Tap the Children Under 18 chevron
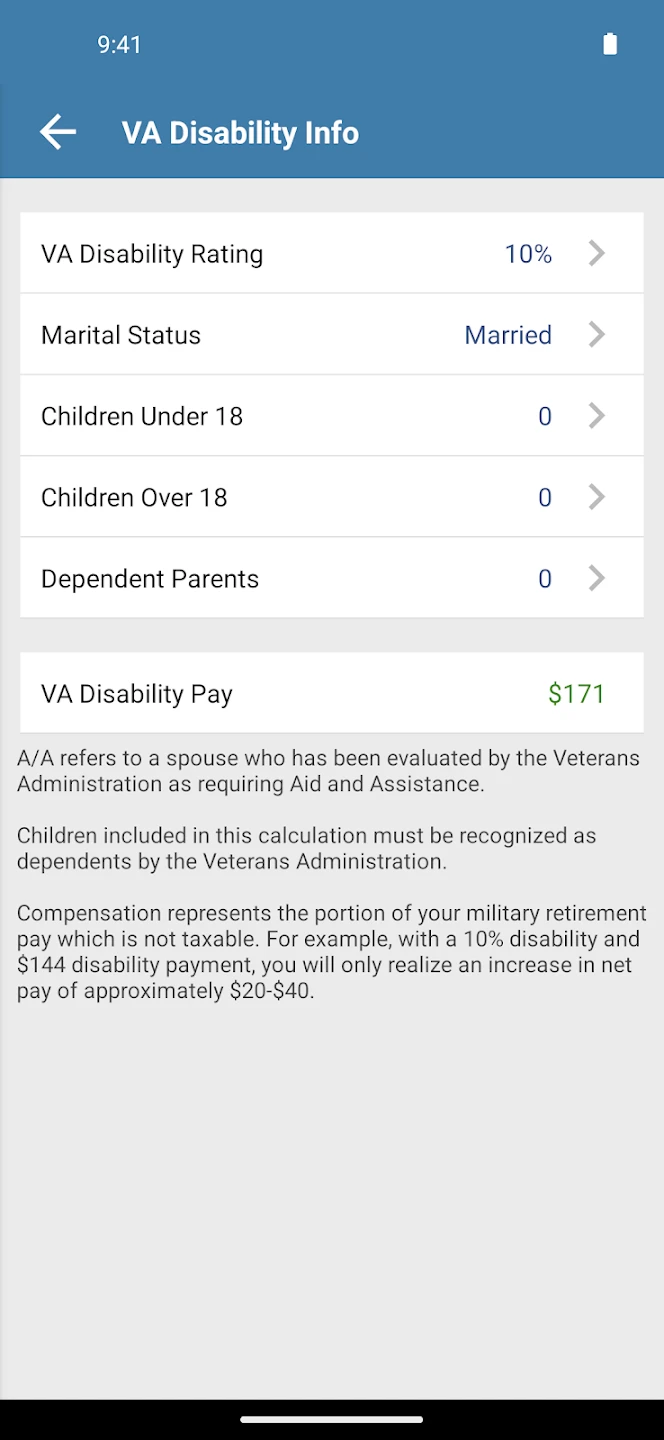The height and width of the screenshot is (1440, 664). pos(597,416)
